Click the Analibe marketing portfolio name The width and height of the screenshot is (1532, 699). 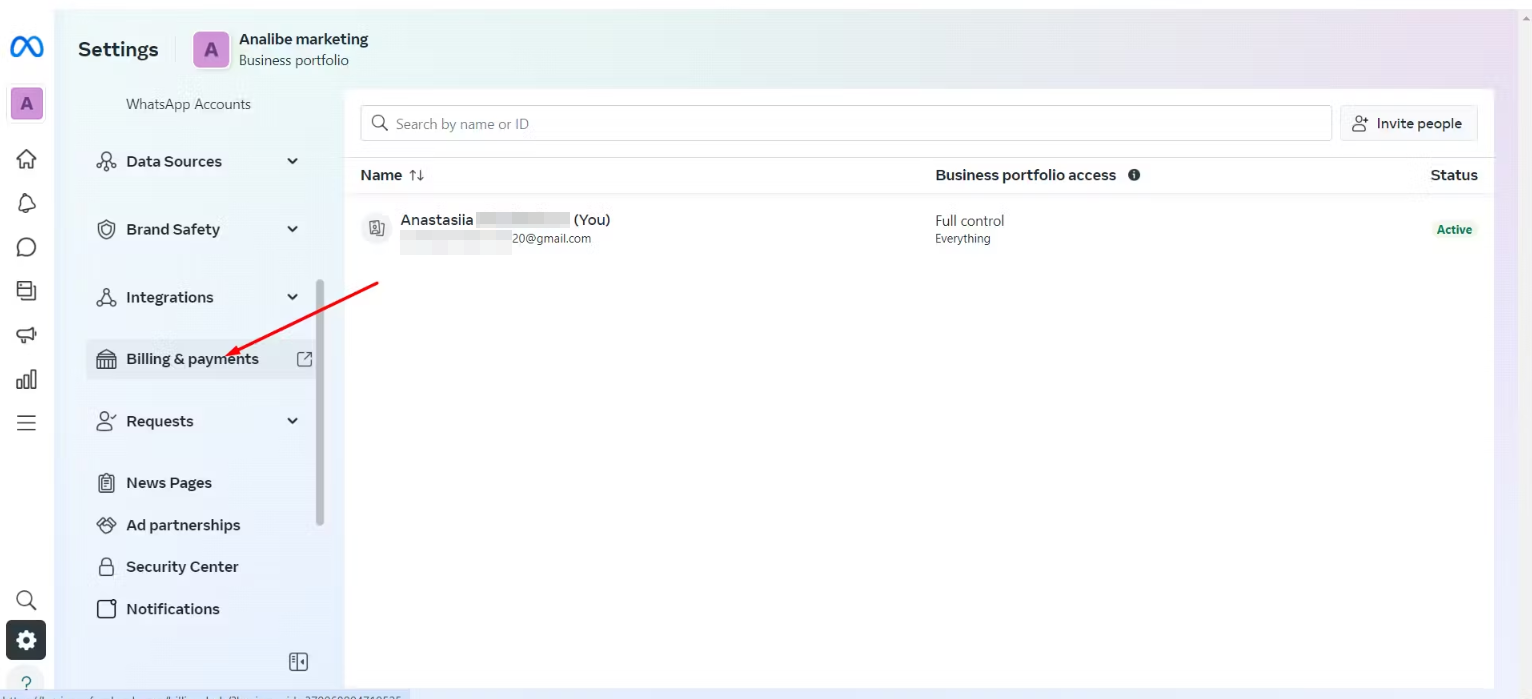pos(303,39)
